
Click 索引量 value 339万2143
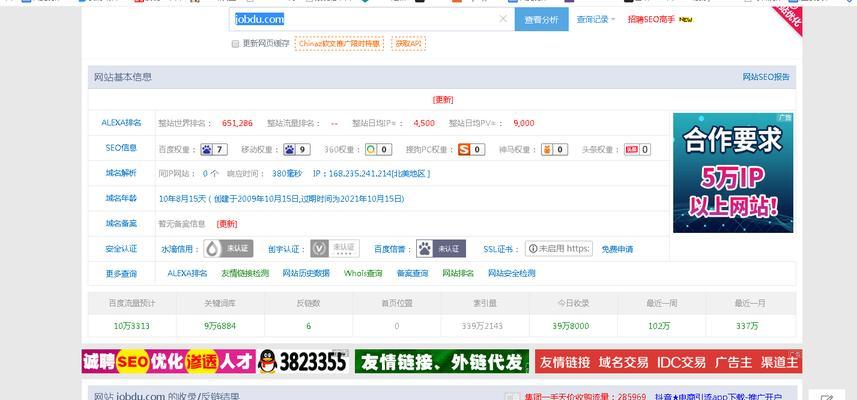coord(483,326)
